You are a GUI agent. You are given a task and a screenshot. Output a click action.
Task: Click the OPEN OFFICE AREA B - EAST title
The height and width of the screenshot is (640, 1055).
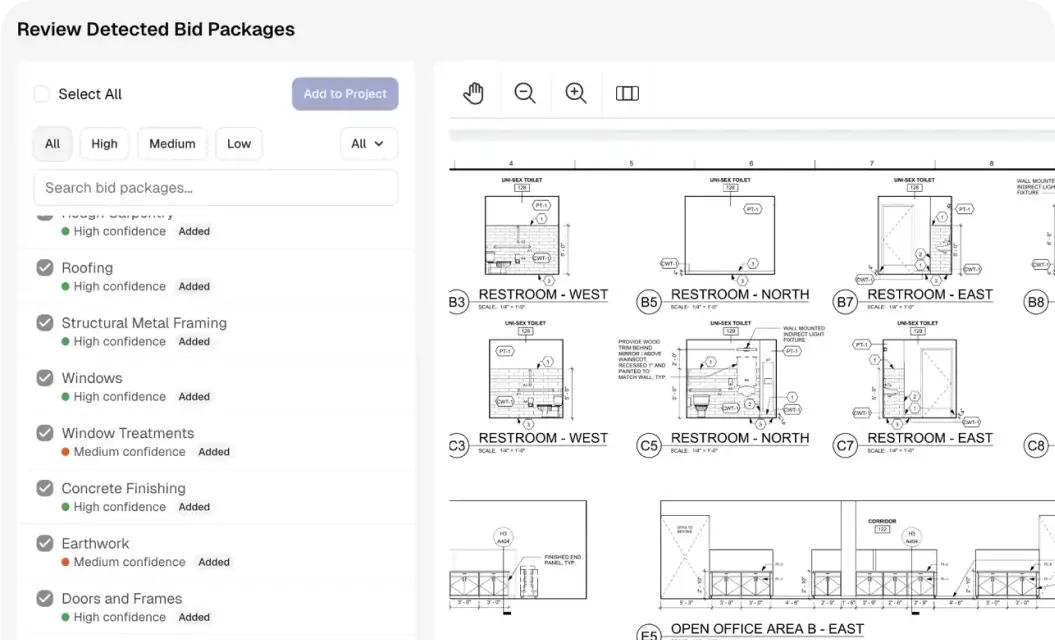click(767, 629)
